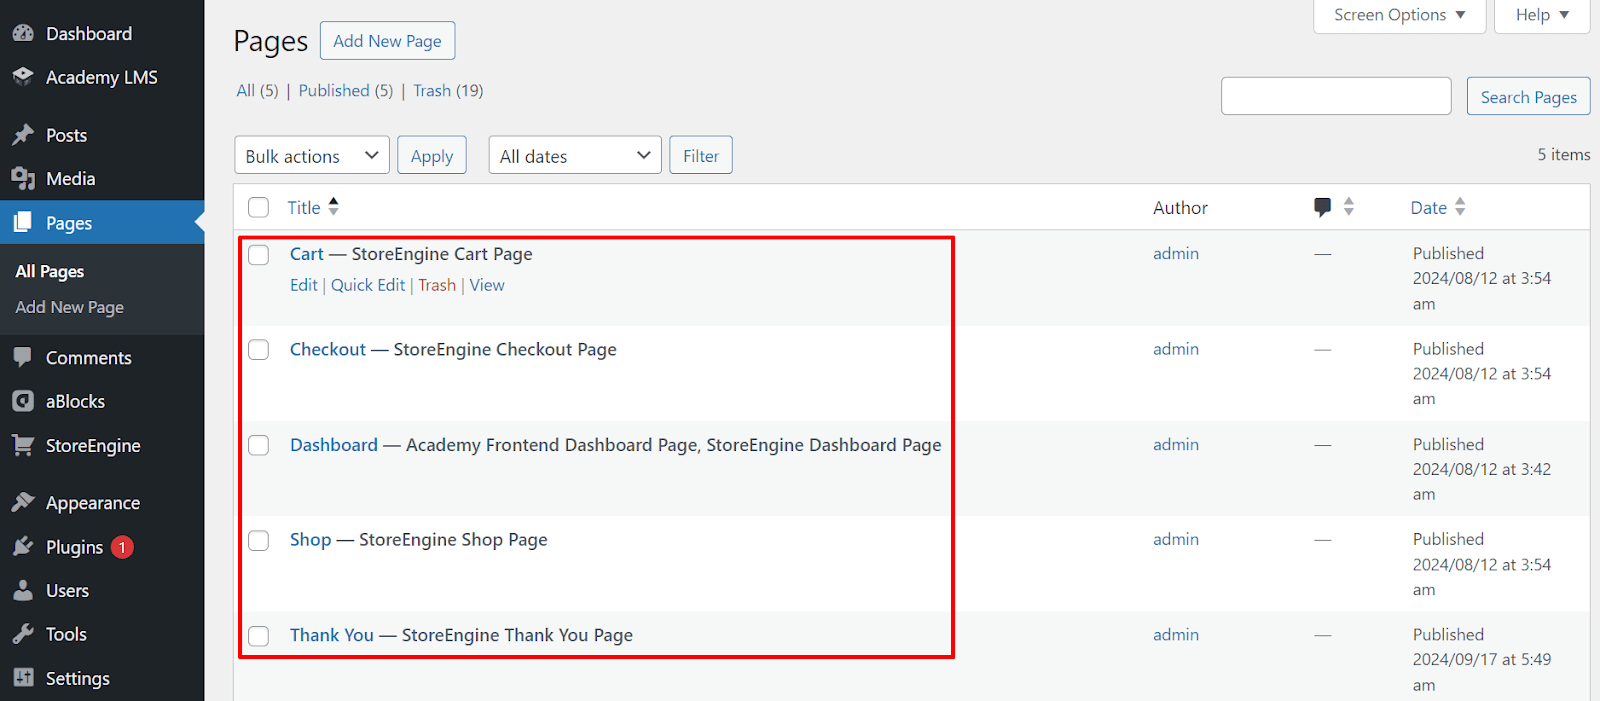Expand the Help panel
Image resolution: width=1600 pixels, height=701 pixels.
click(x=1542, y=15)
